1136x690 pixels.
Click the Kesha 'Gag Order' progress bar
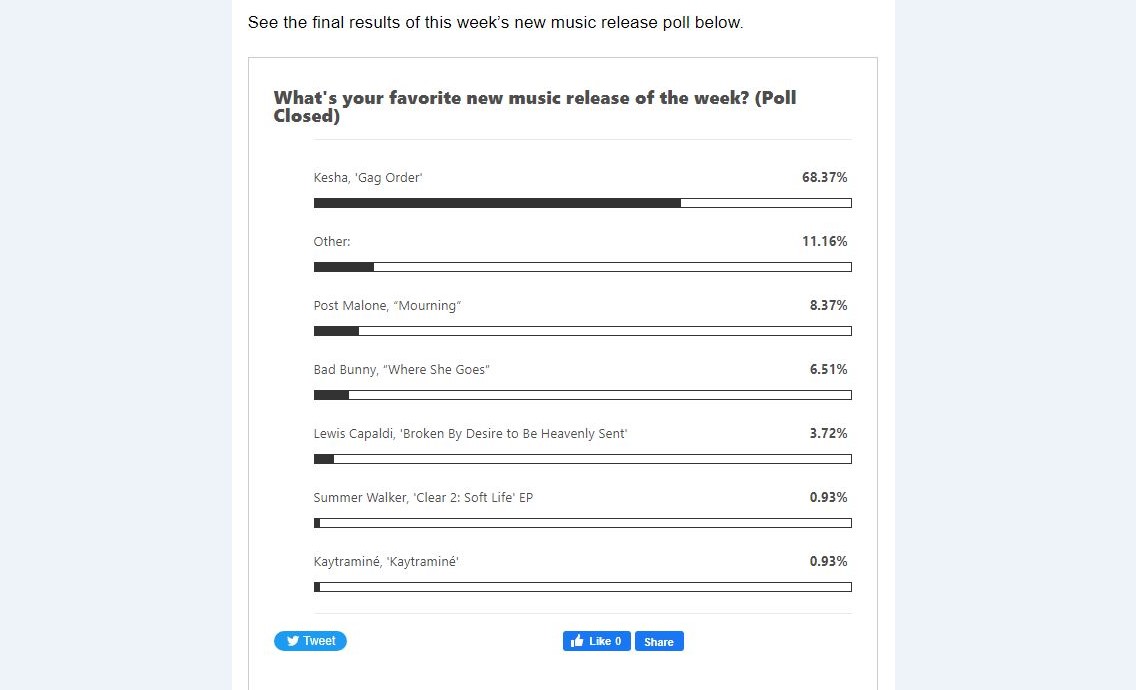[x=582, y=203]
